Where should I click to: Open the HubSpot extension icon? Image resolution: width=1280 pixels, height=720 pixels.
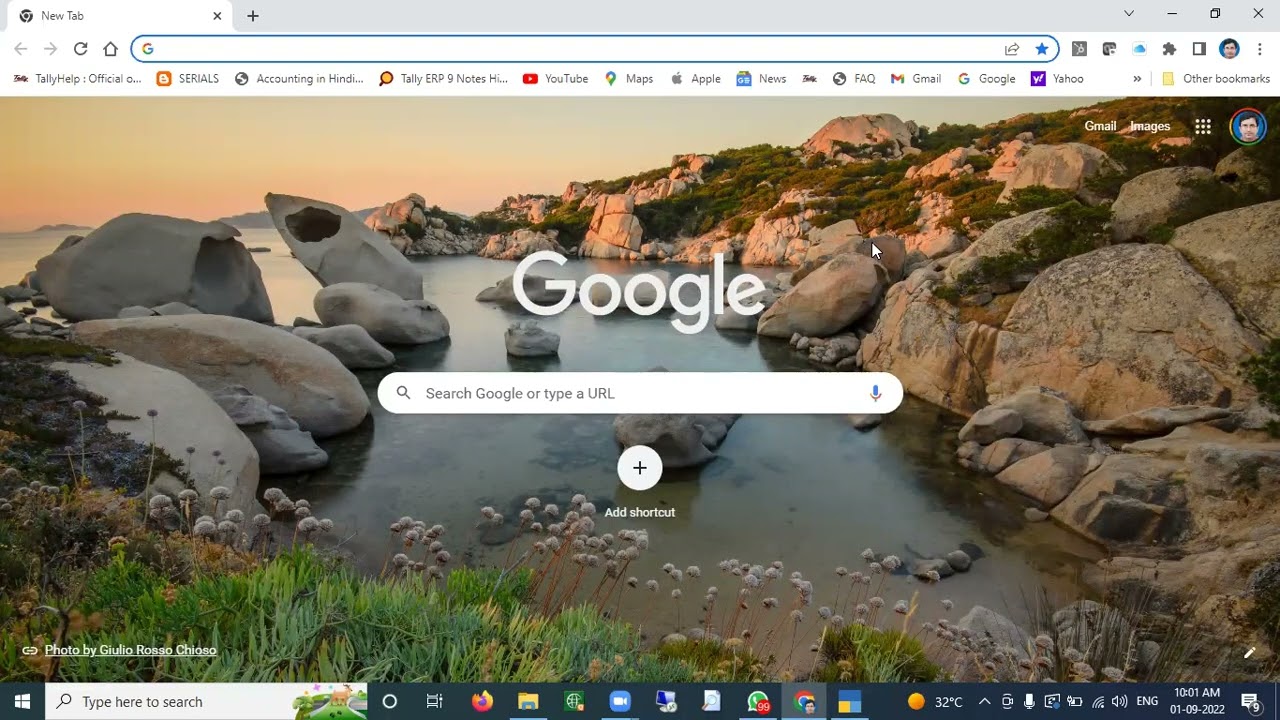coord(1079,49)
